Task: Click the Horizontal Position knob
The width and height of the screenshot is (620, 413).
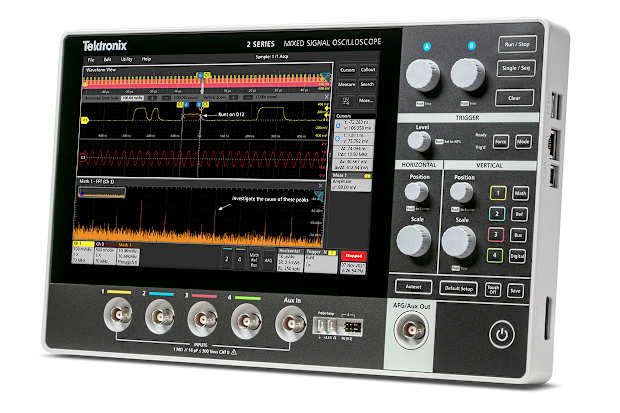Action: [416, 193]
